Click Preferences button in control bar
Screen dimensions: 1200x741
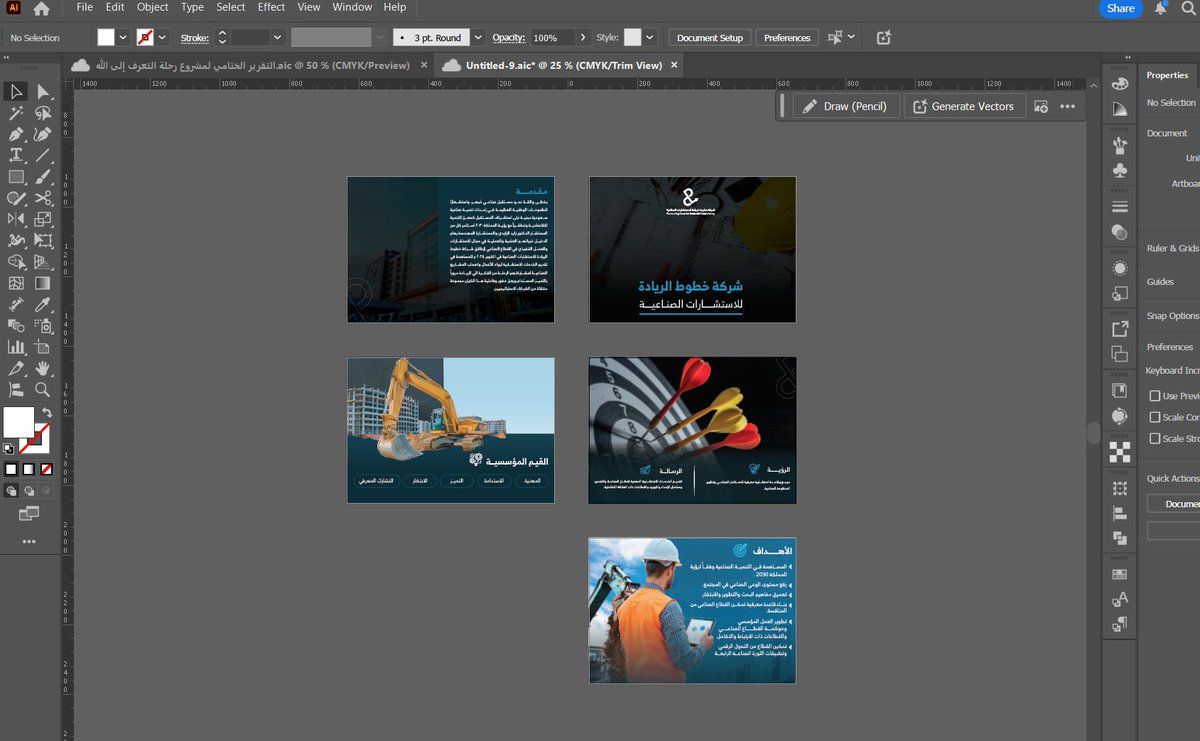pos(787,37)
